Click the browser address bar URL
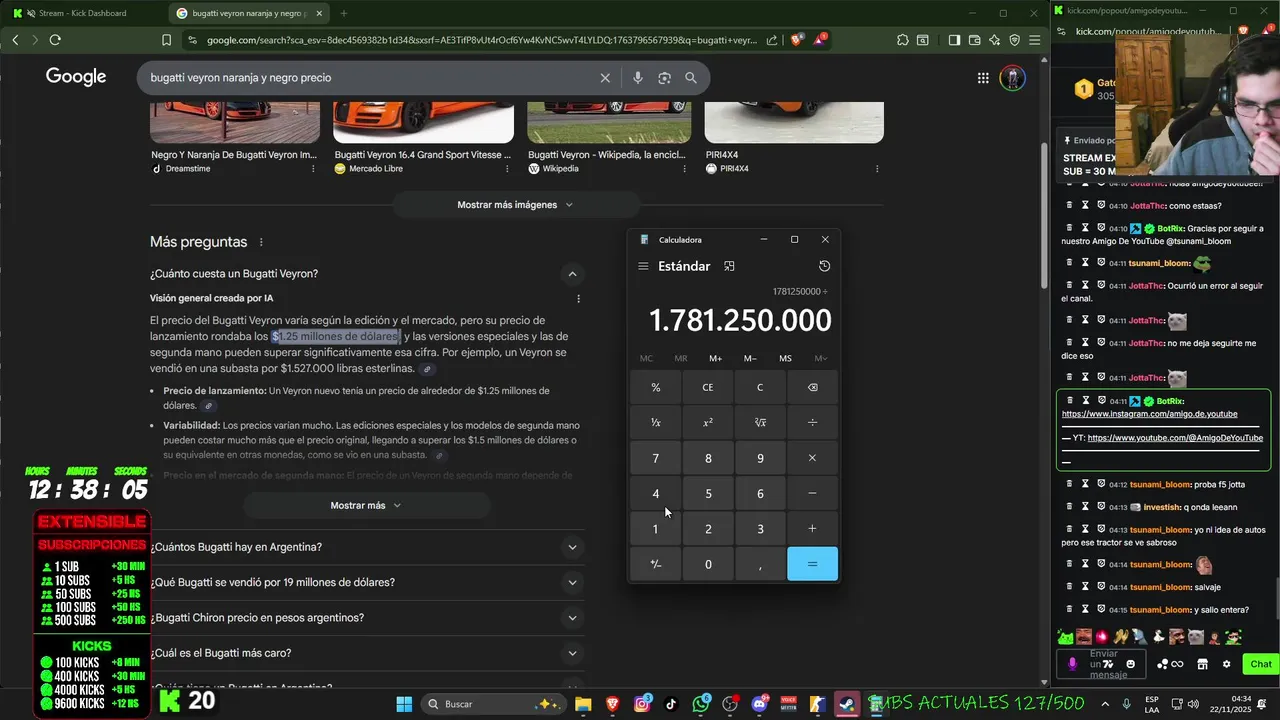The width and height of the screenshot is (1280, 720). (x=482, y=40)
